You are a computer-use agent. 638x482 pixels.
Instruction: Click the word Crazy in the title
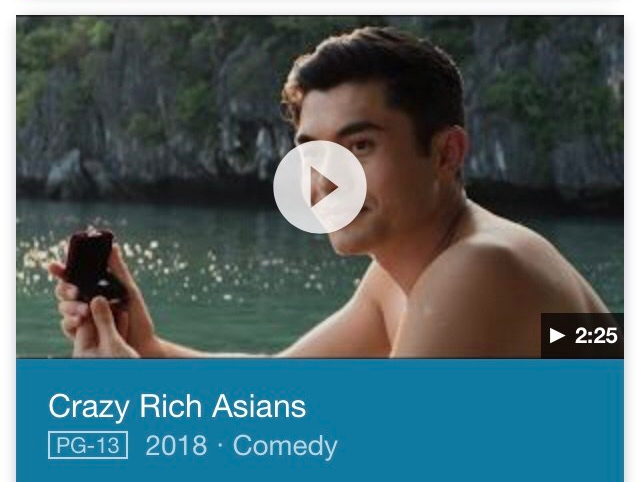point(89,407)
